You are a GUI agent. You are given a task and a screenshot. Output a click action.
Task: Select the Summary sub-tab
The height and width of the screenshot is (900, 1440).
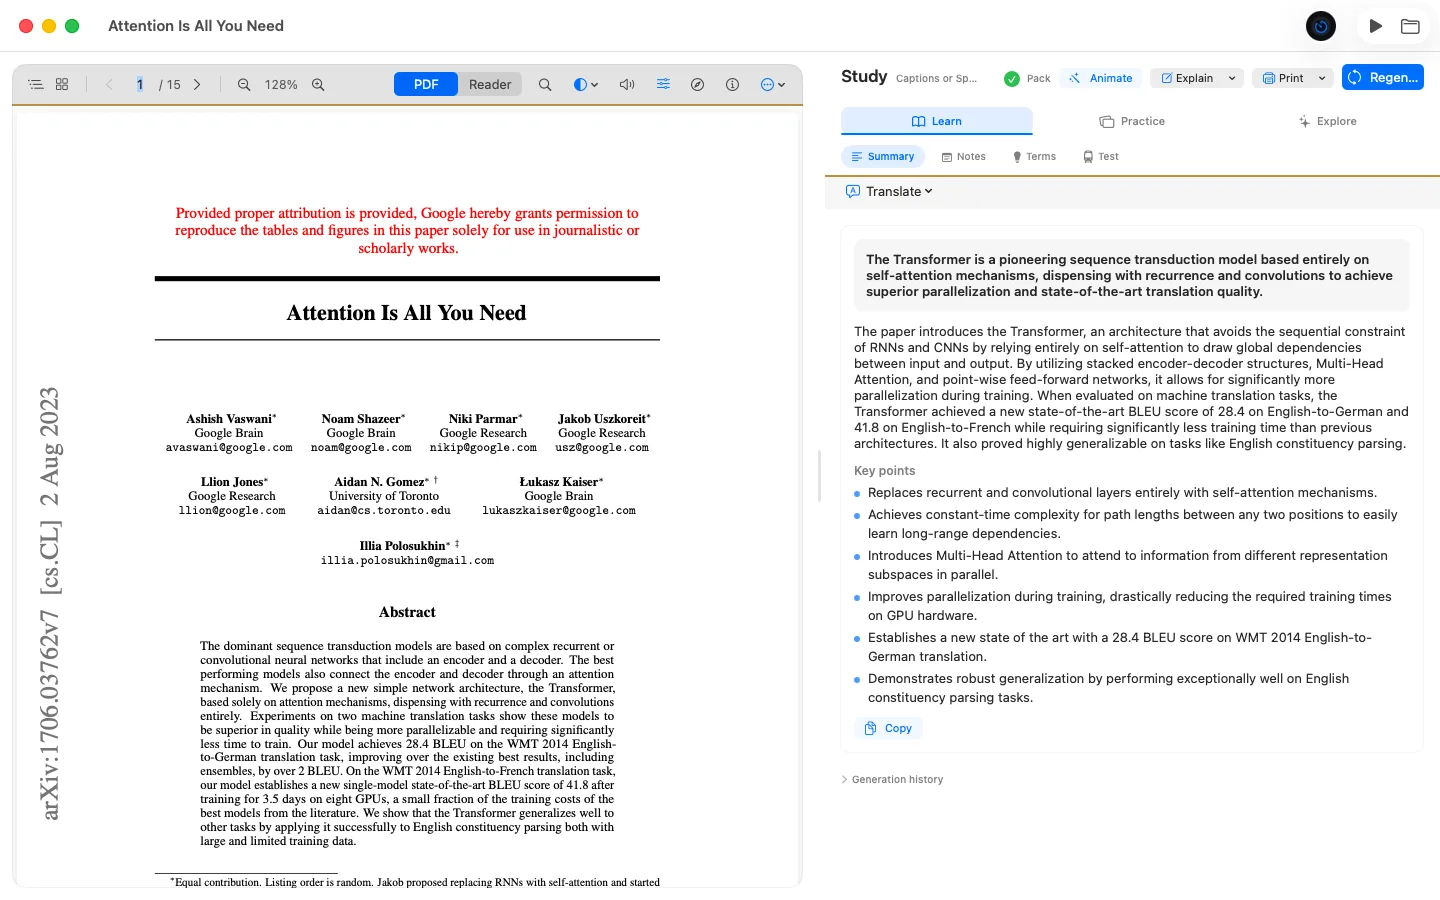coord(883,157)
